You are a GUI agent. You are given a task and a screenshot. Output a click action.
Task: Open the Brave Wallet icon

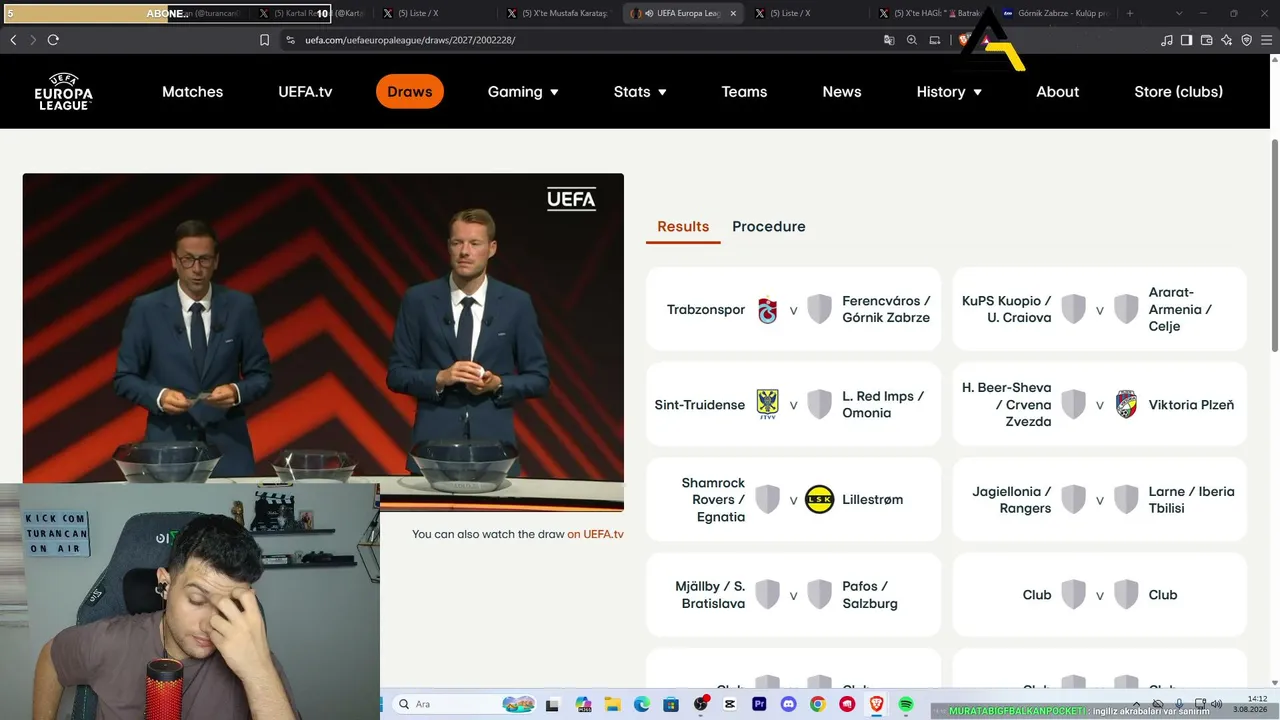coord(1206,40)
